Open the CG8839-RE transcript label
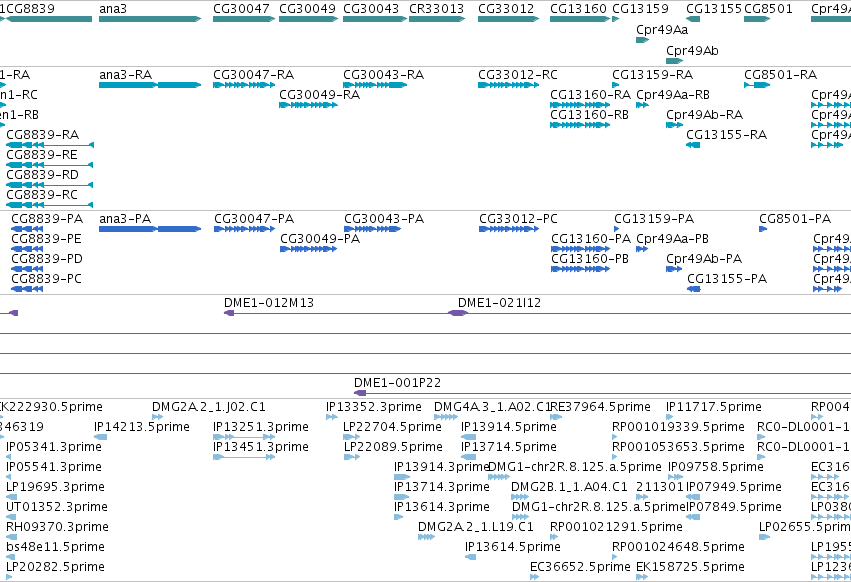Image resolution: width=851 pixels, height=582 pixels. click(42, 155)
